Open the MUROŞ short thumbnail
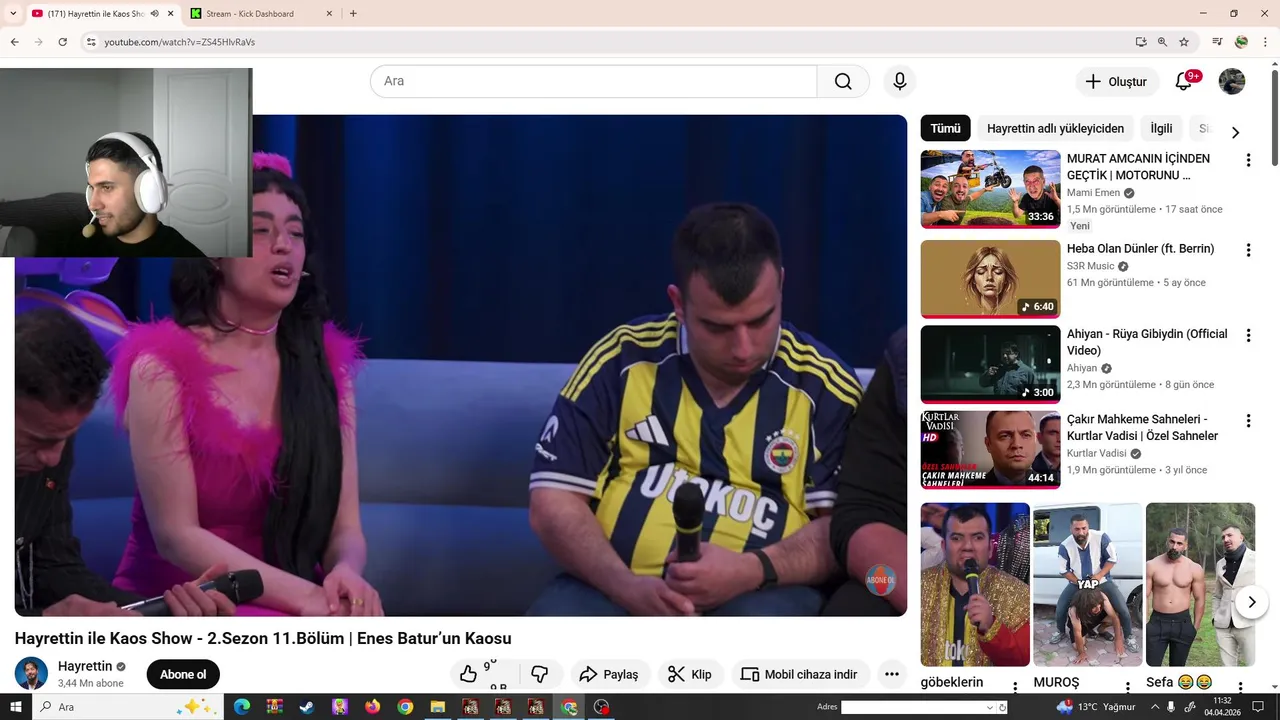1280x720 pixels. [x=1087, y=584]
